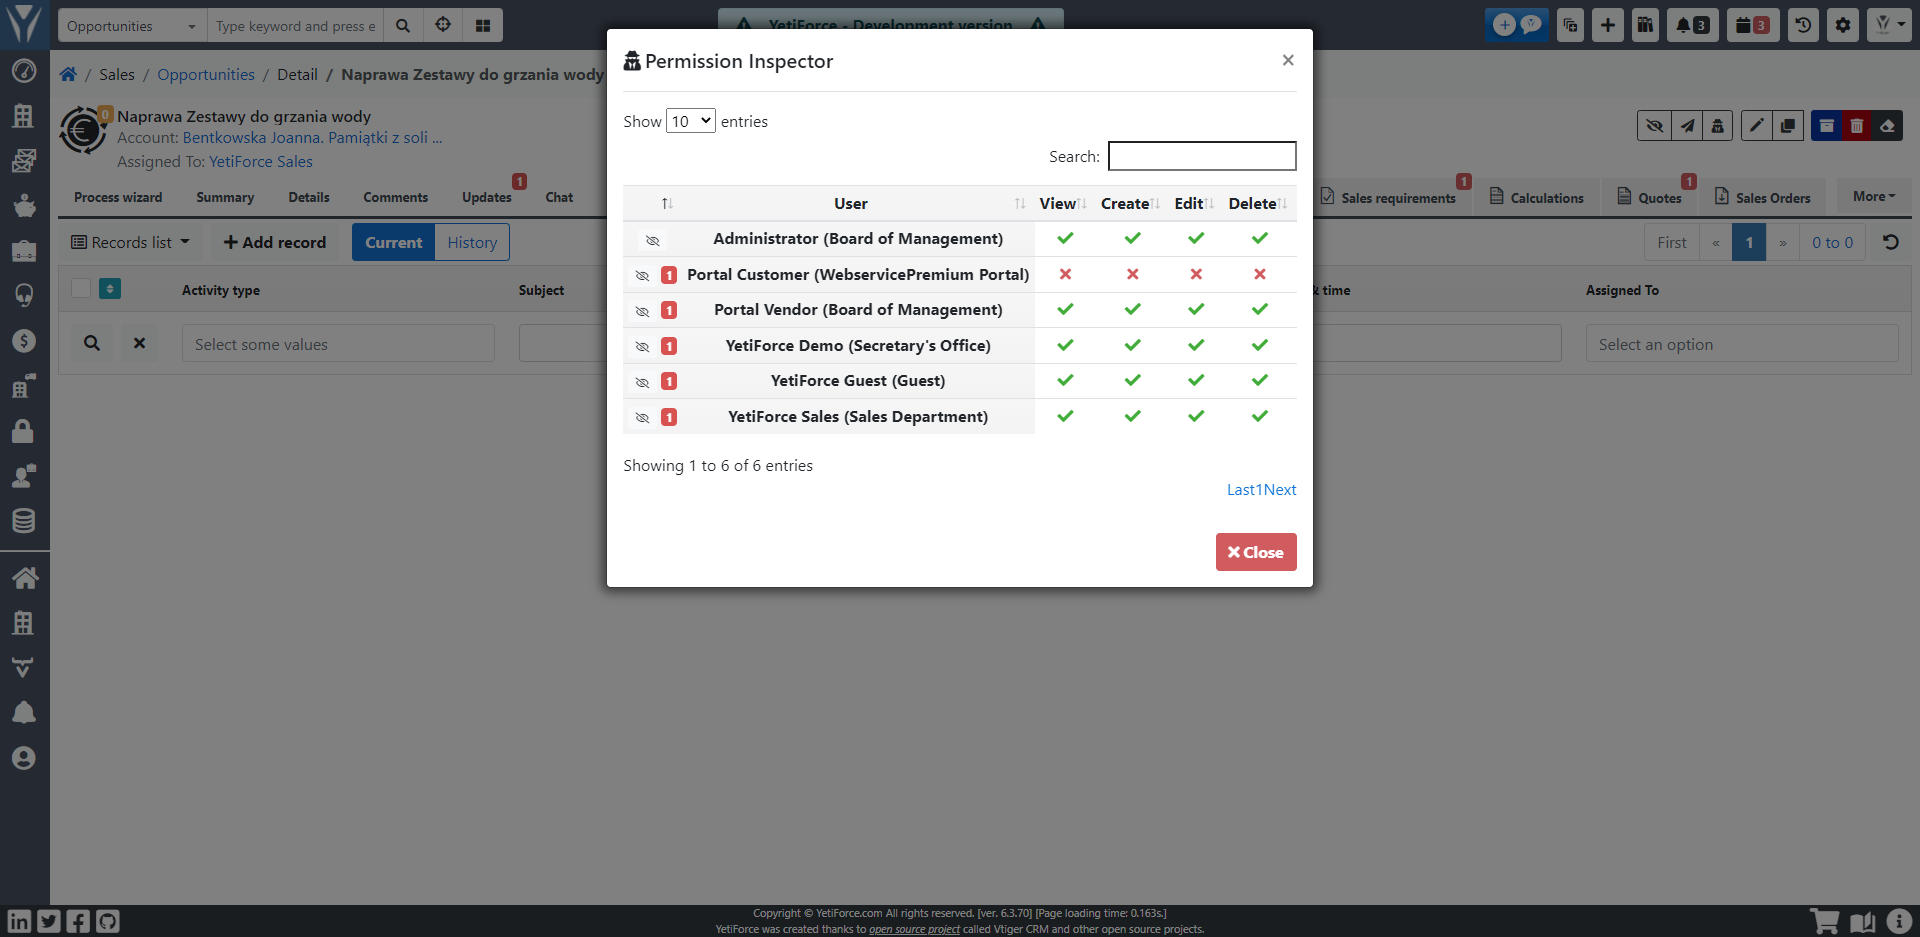Sort by the Edit column header
The image size is (1920, 937).
1194,203
